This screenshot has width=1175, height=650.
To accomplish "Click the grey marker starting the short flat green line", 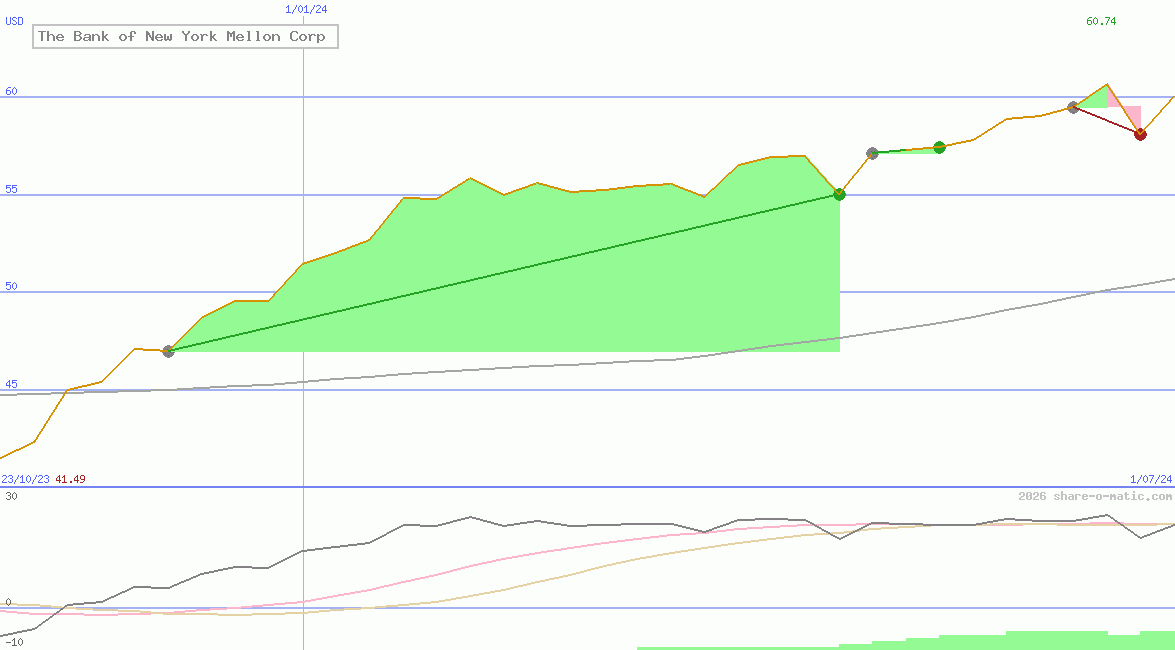I will 872,153.
